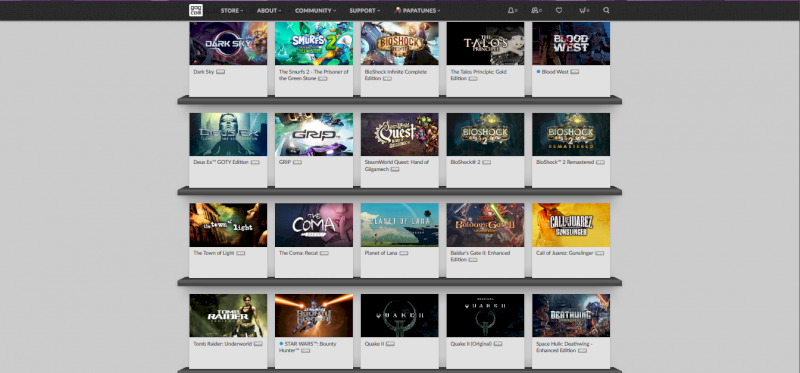Click the small tag badge after Dark Sky

coord(220,72)
